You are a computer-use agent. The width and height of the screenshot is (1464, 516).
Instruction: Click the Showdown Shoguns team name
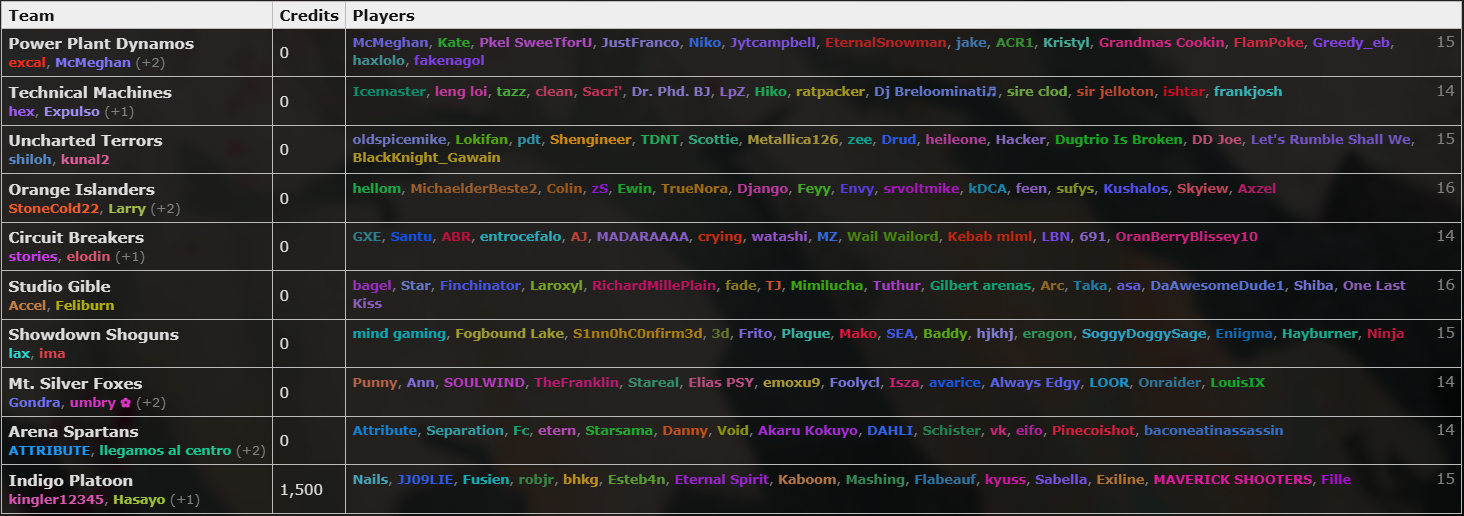[x=93, y=335]
